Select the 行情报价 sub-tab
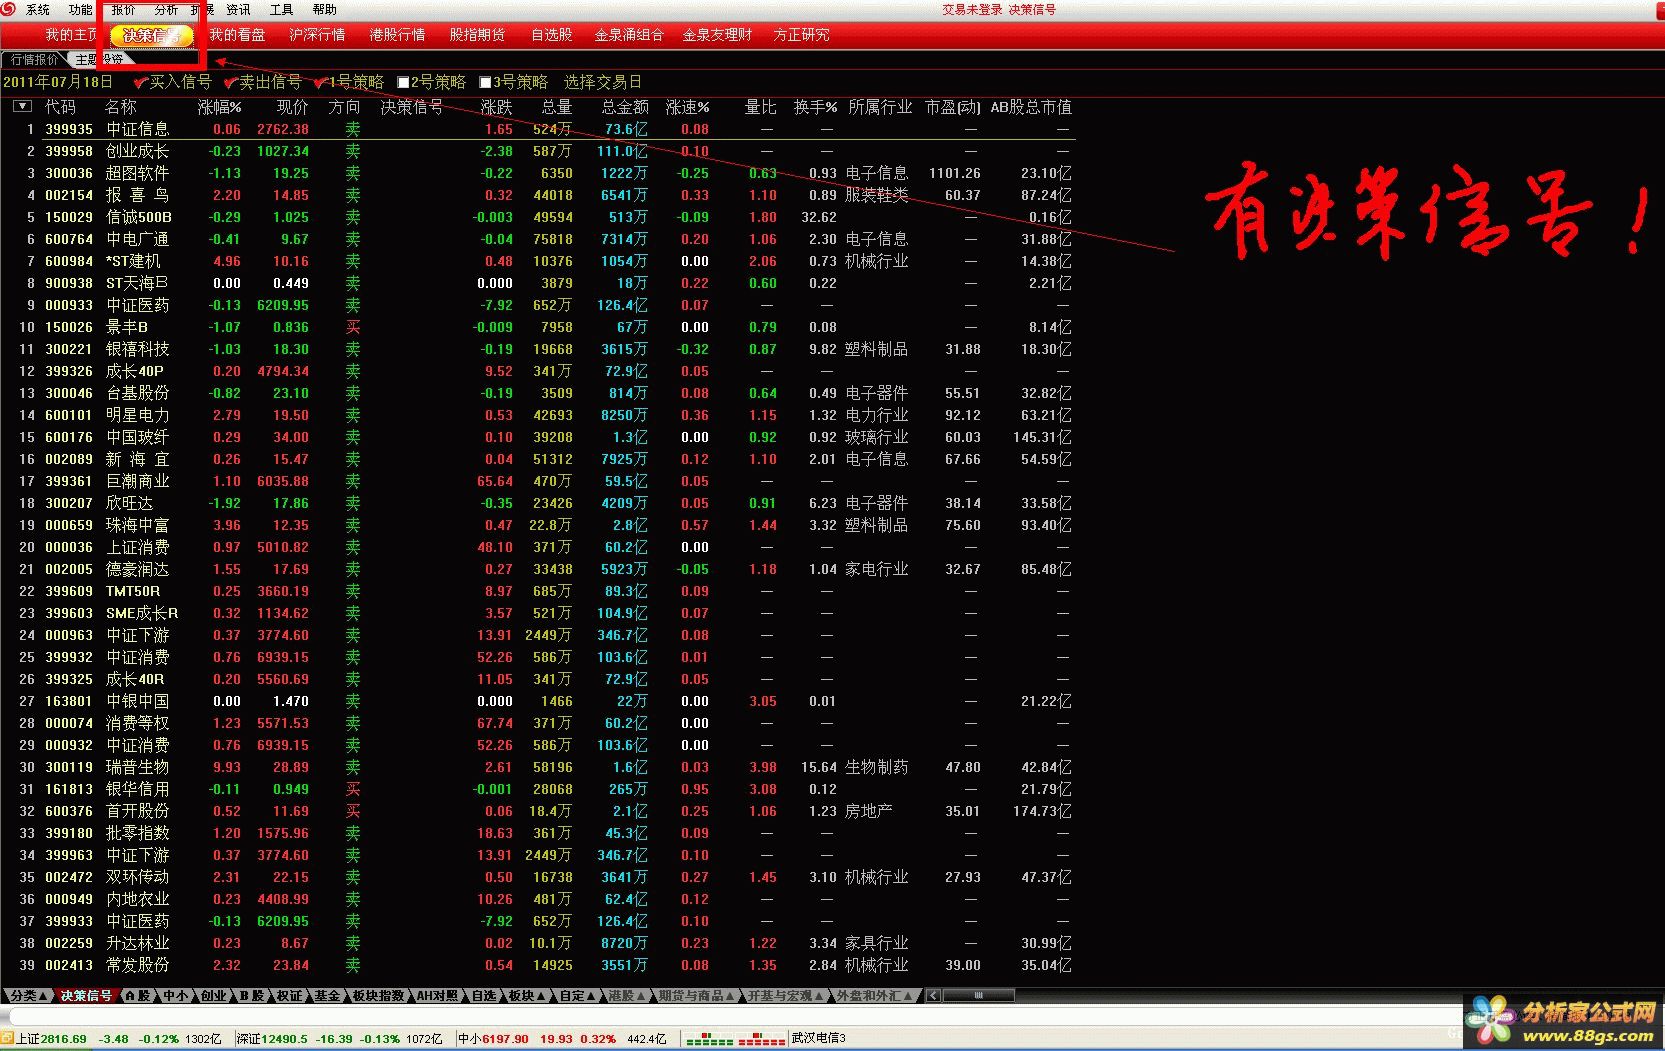 pyautogui.click(x=34, y=59)
